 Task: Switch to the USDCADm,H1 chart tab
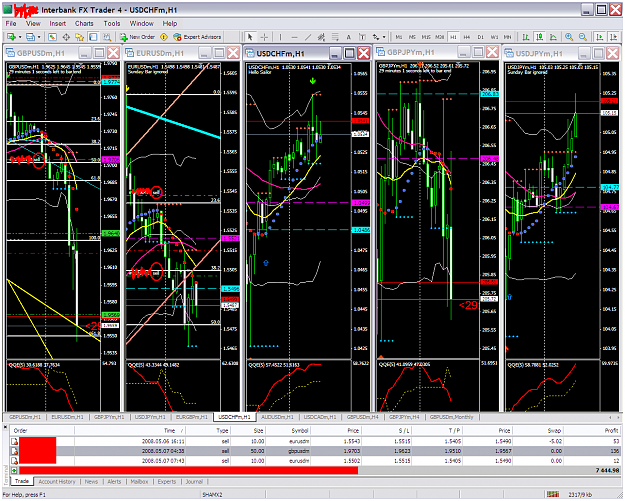pos(320,417)
